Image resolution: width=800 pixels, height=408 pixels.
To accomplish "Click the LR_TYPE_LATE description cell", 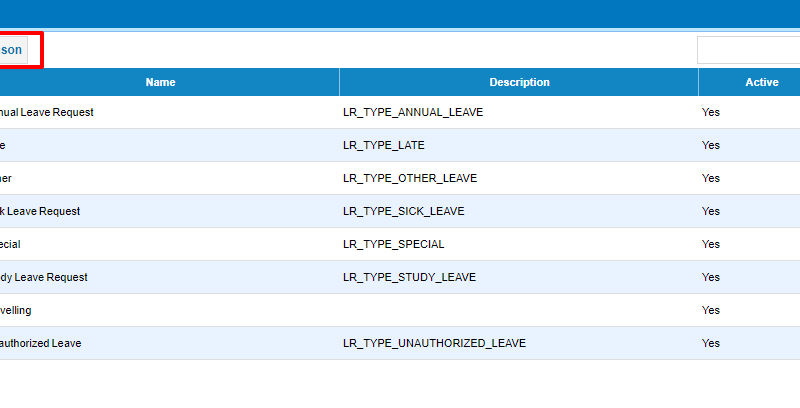I will [384, 145].
